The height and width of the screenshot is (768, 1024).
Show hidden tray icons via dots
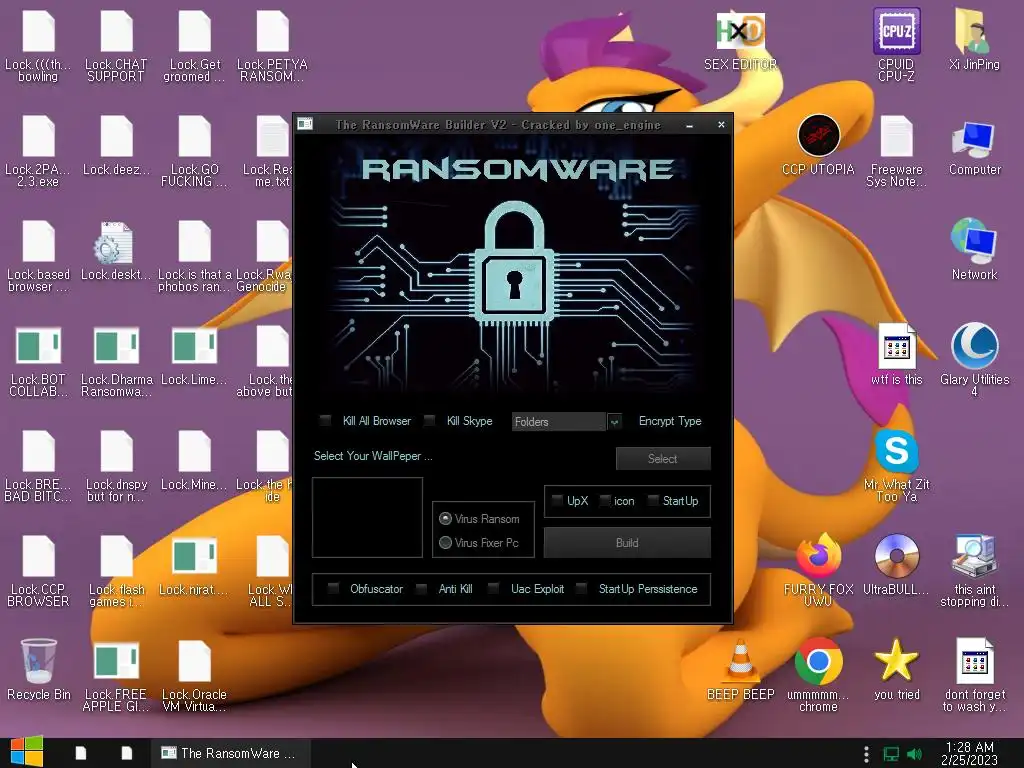[x=866, y=754]
